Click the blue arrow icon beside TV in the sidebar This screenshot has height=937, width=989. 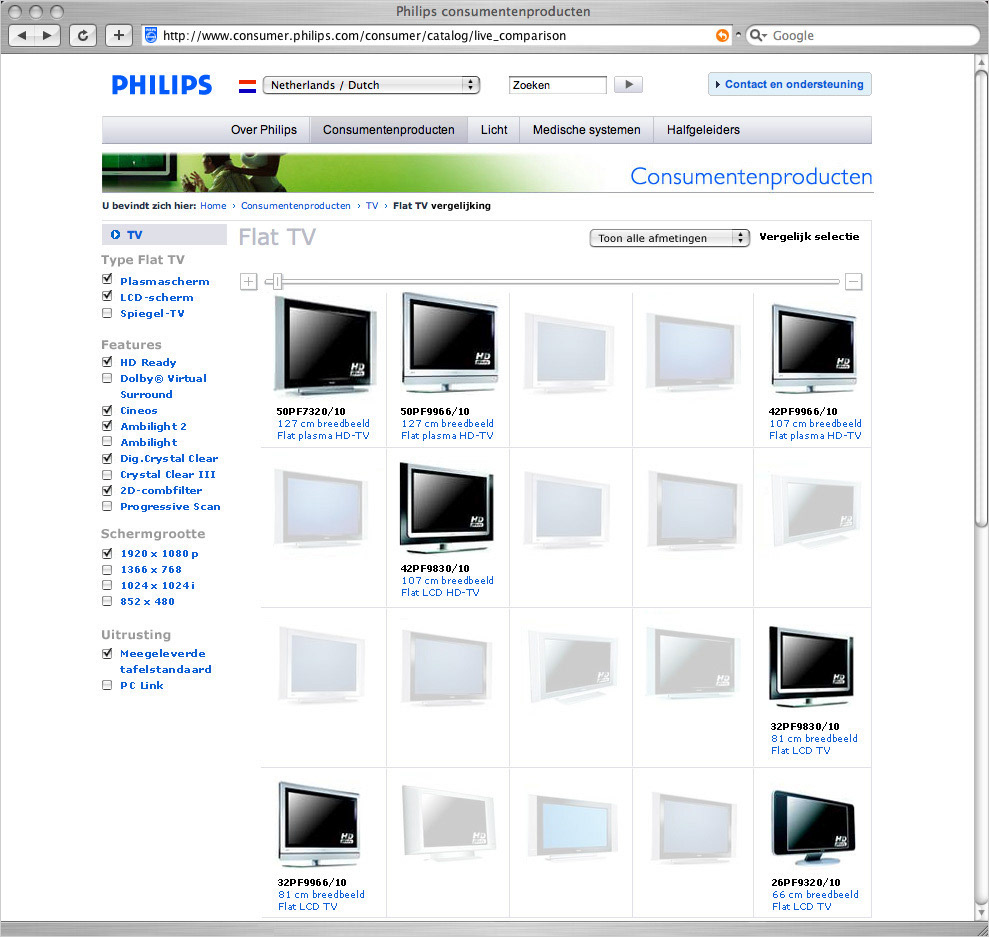pos(115,235)
